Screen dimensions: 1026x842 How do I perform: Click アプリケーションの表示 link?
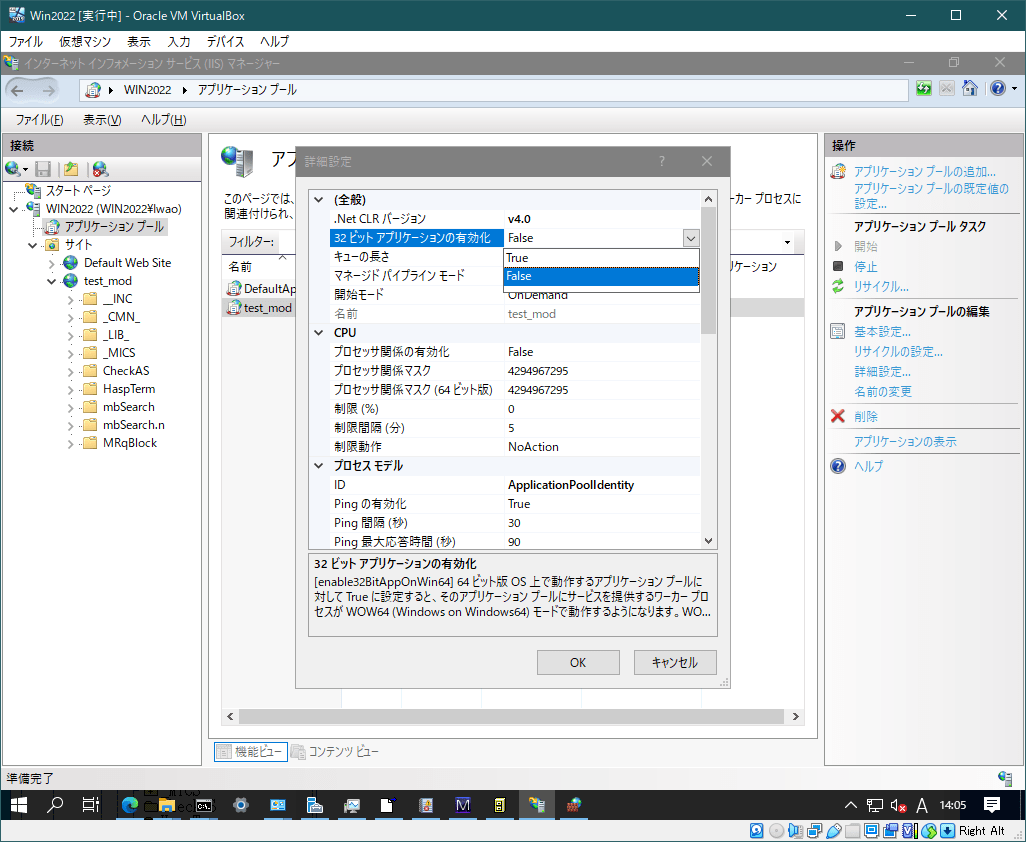905,442
